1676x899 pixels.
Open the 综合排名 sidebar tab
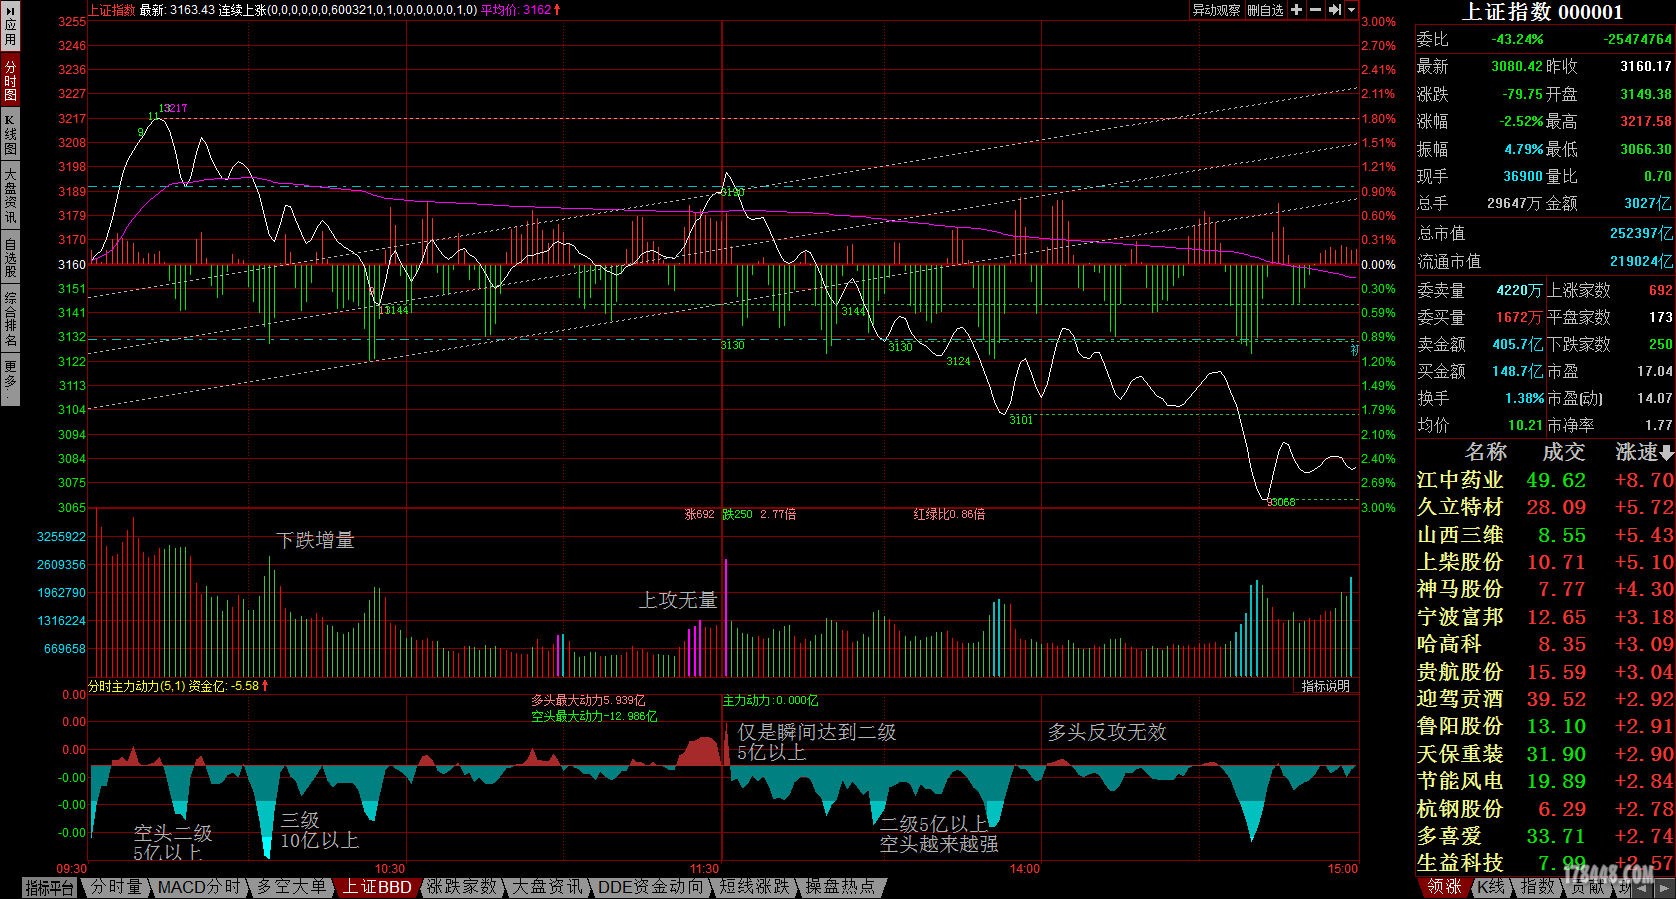(10, 319)
